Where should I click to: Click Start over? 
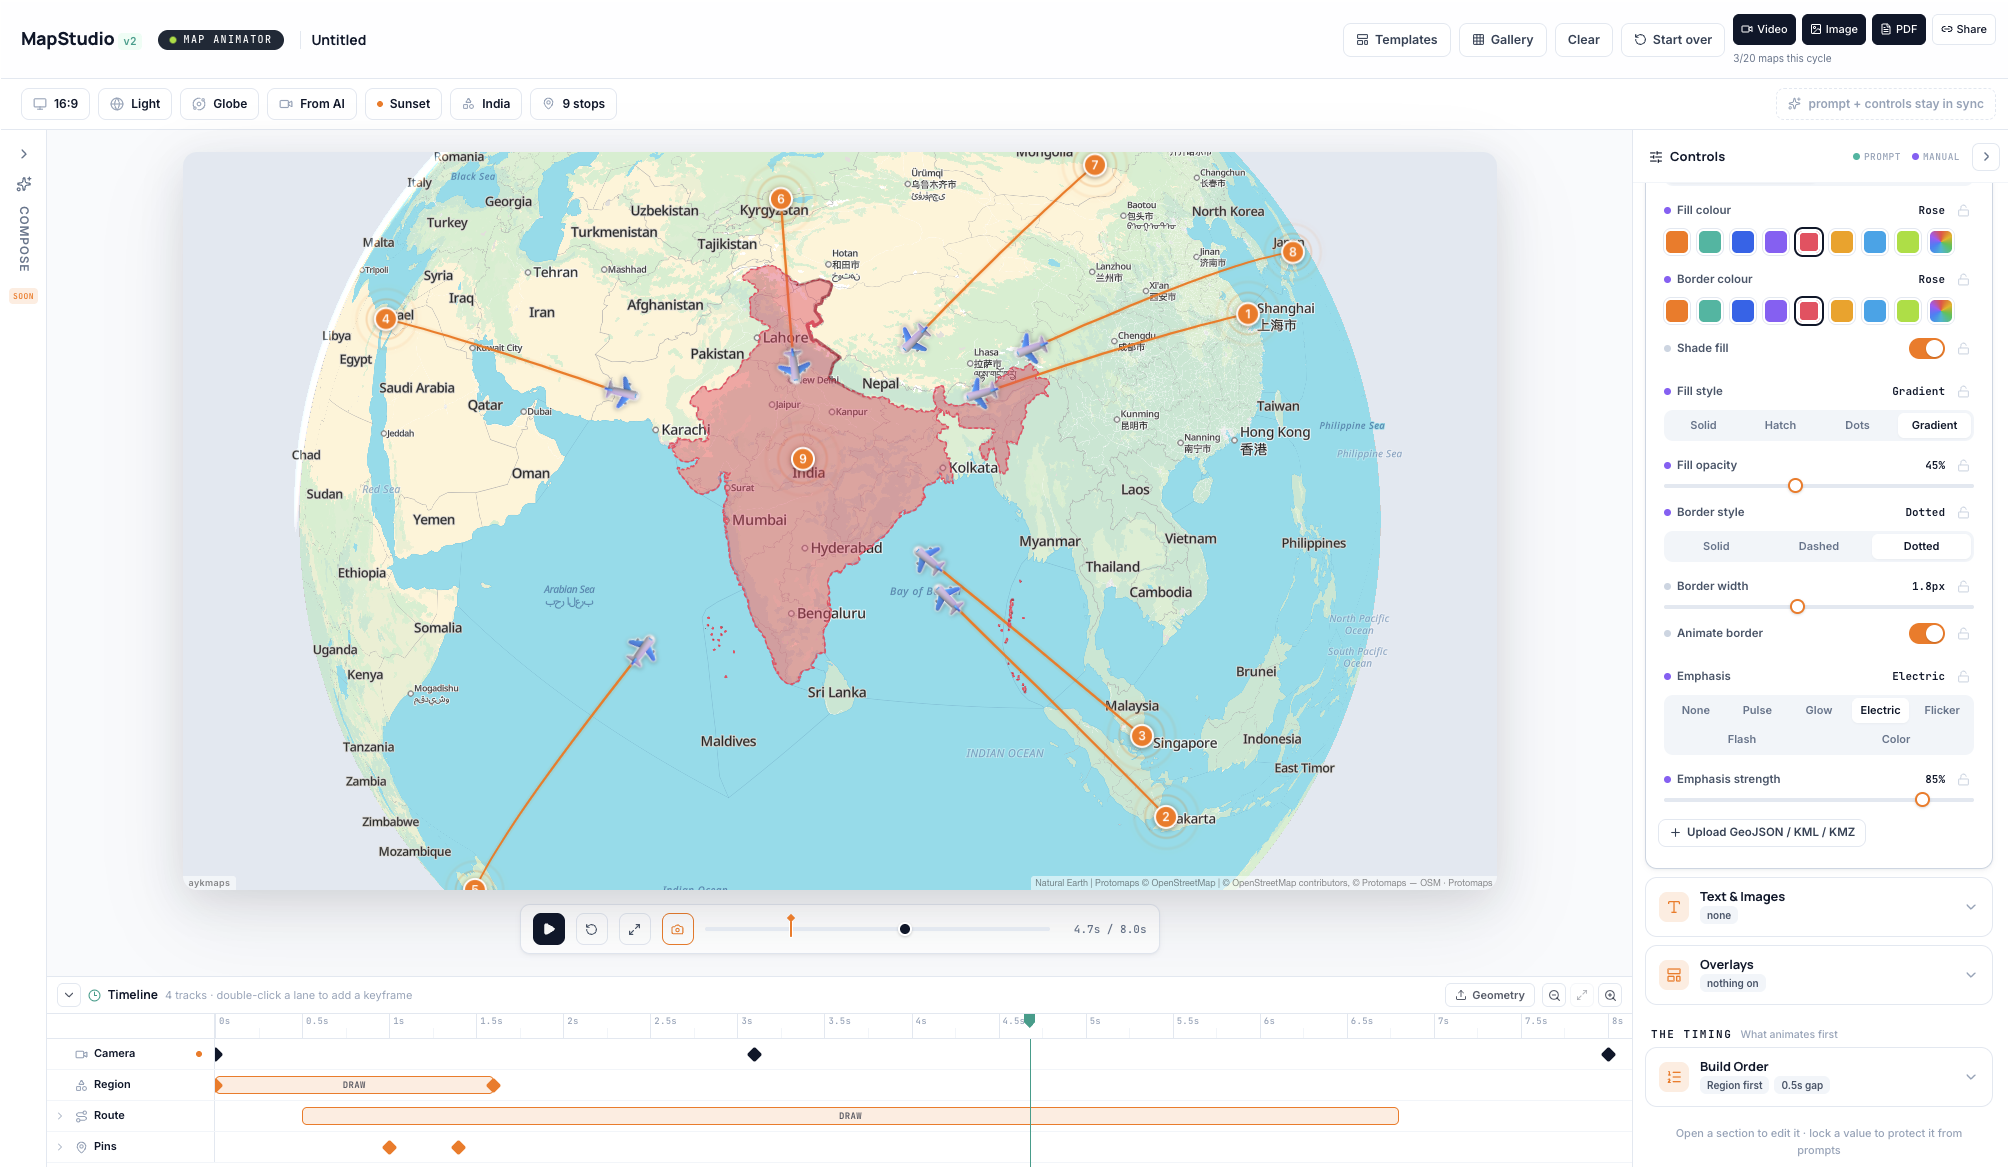[x=1673, y=40]
